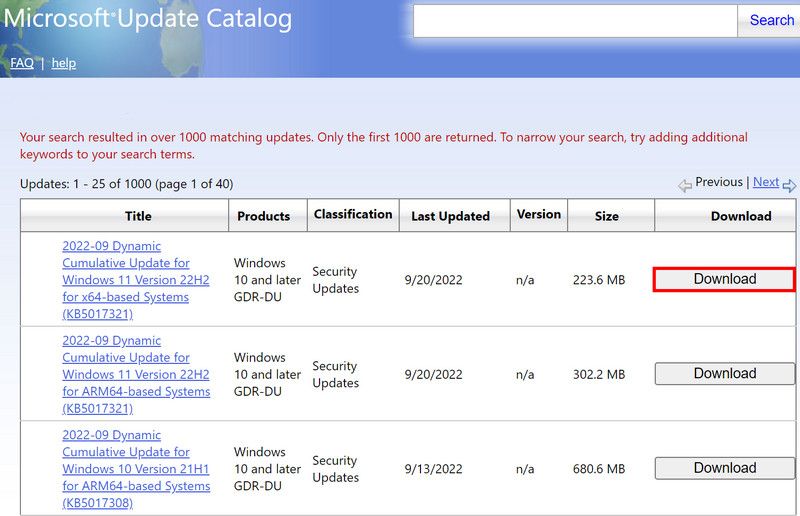Go to Next results page

coord(766,182)
